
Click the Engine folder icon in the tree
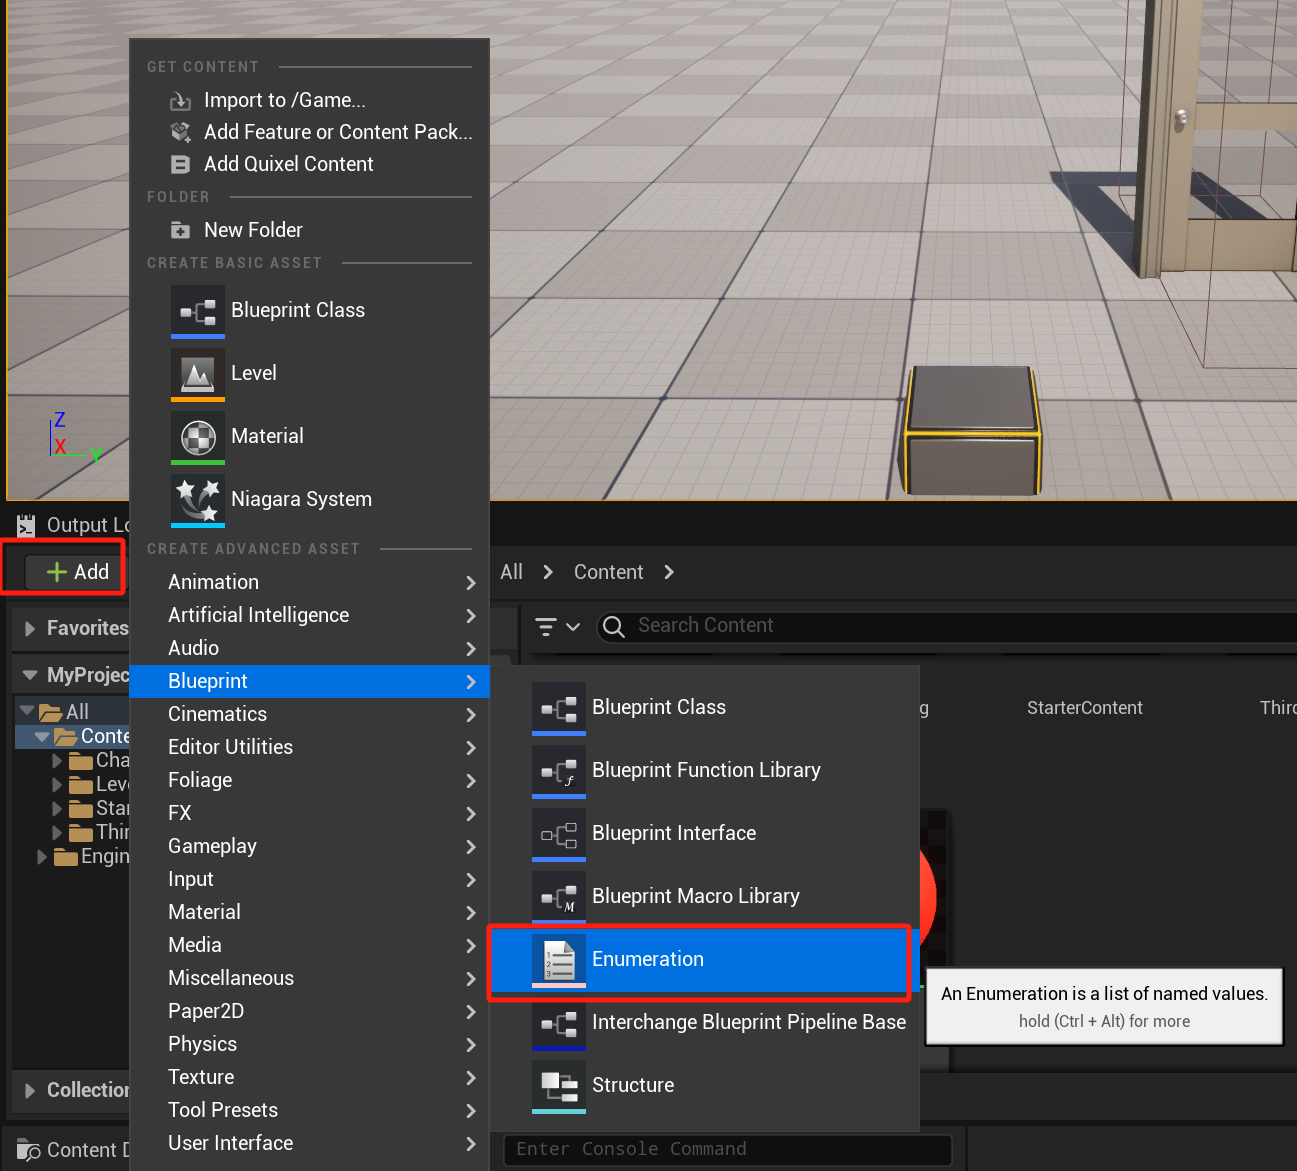(66, 857)
